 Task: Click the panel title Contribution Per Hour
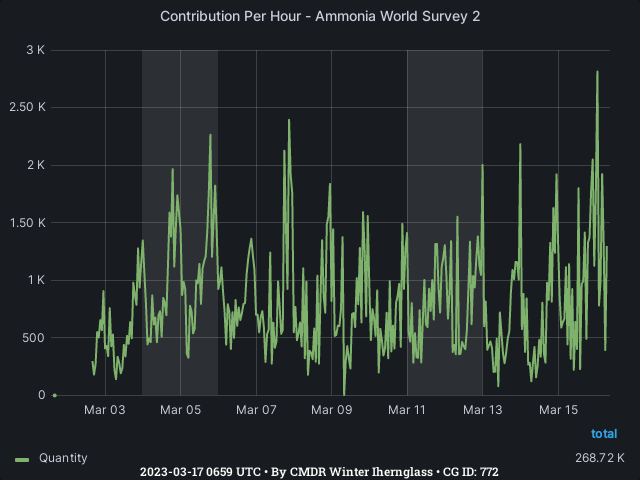320,16
